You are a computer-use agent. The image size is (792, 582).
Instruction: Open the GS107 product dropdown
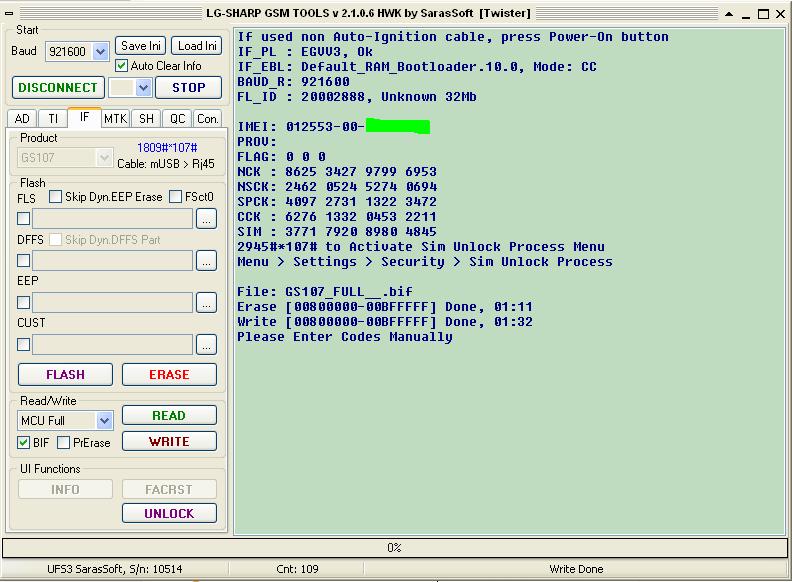[x=104, y=158]
